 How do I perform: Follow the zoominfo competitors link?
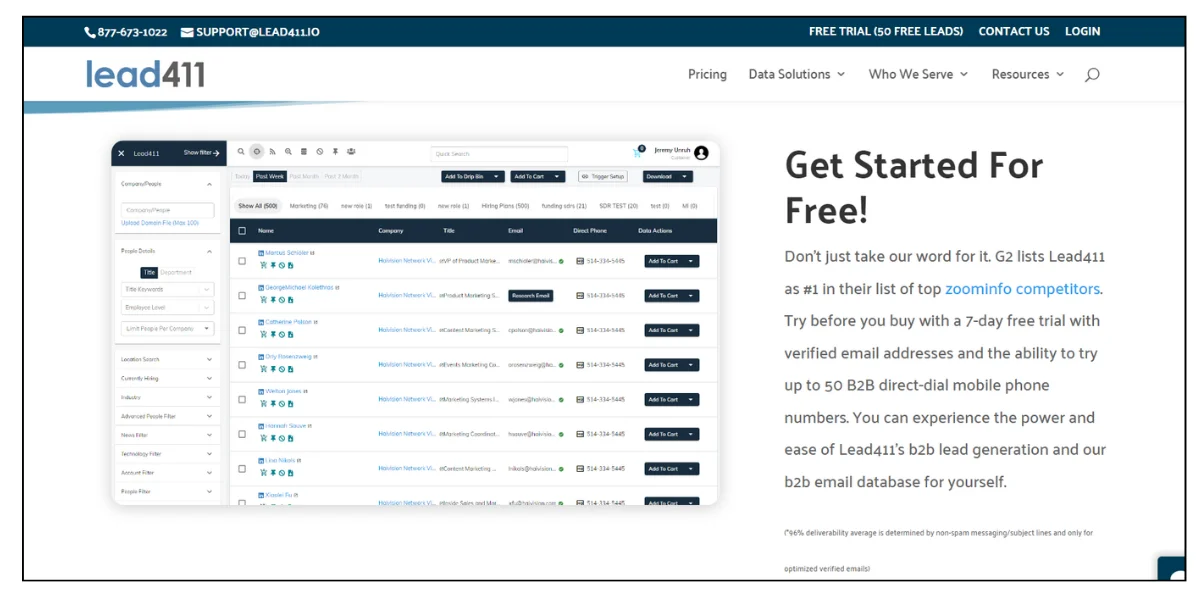[x=1022, y=289]
